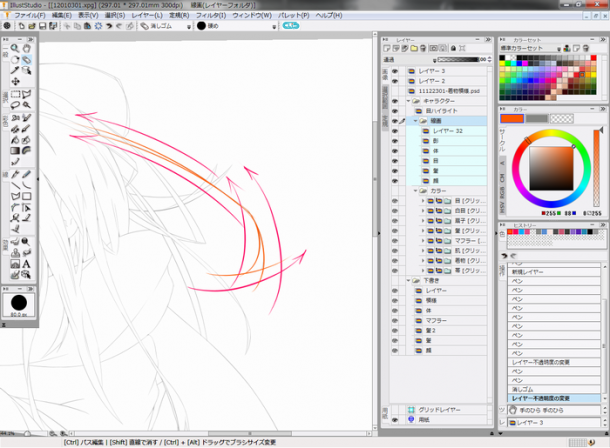
Task: Click the save floppy disk icon
Action: (x=42, y=26)
